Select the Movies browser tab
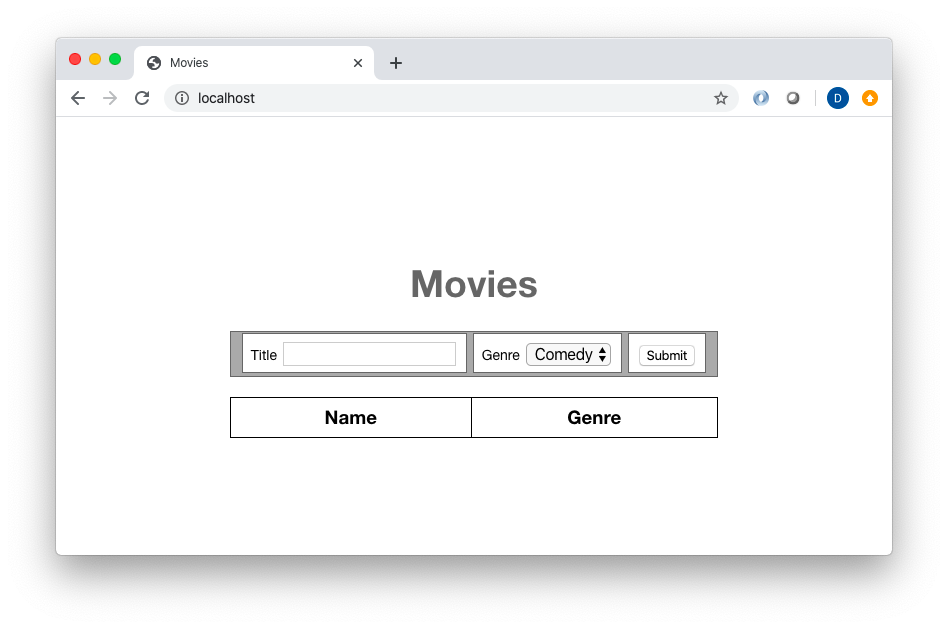 click(x=254, y=63)
